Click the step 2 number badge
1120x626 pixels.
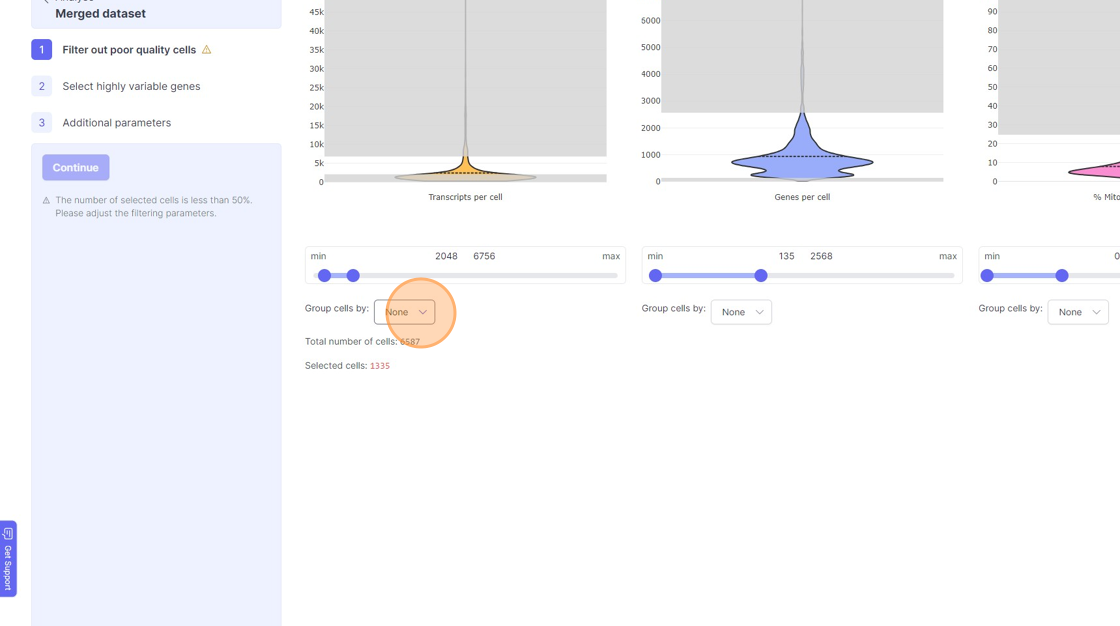click(x=41, y=86)
